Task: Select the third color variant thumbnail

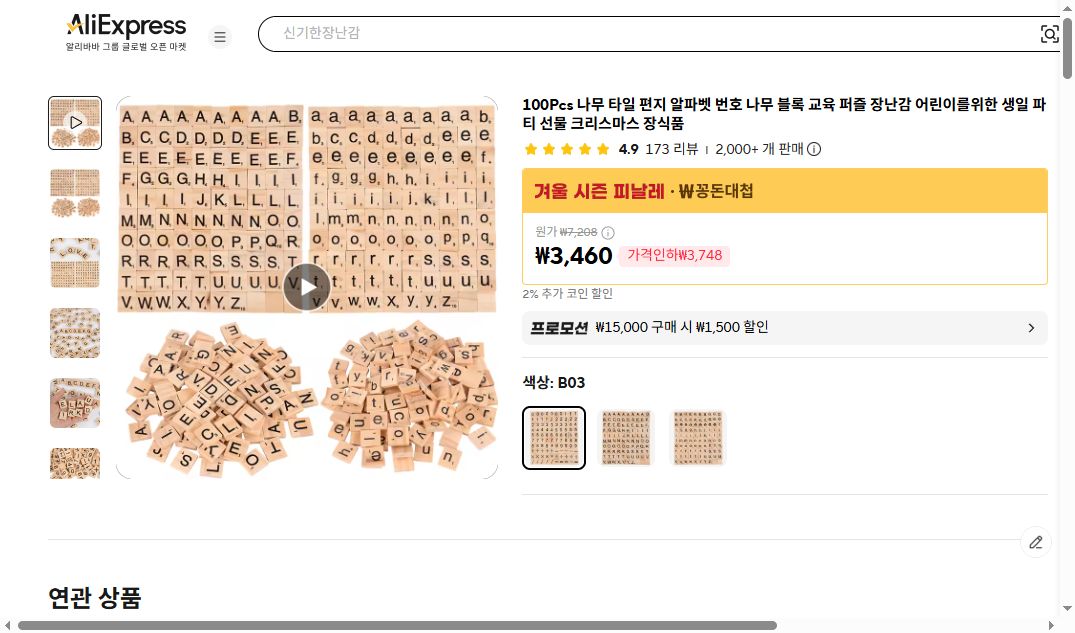Action: tap(697, 437)
